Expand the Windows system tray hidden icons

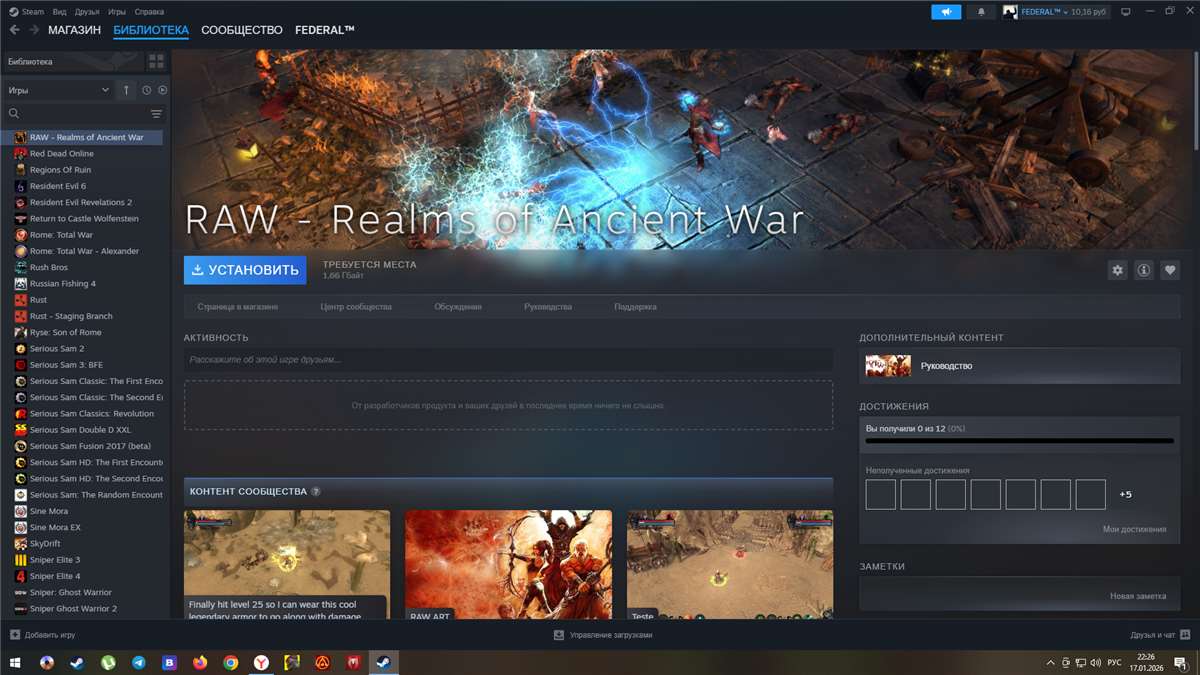pyautogui.click(x=1050, y=663)
